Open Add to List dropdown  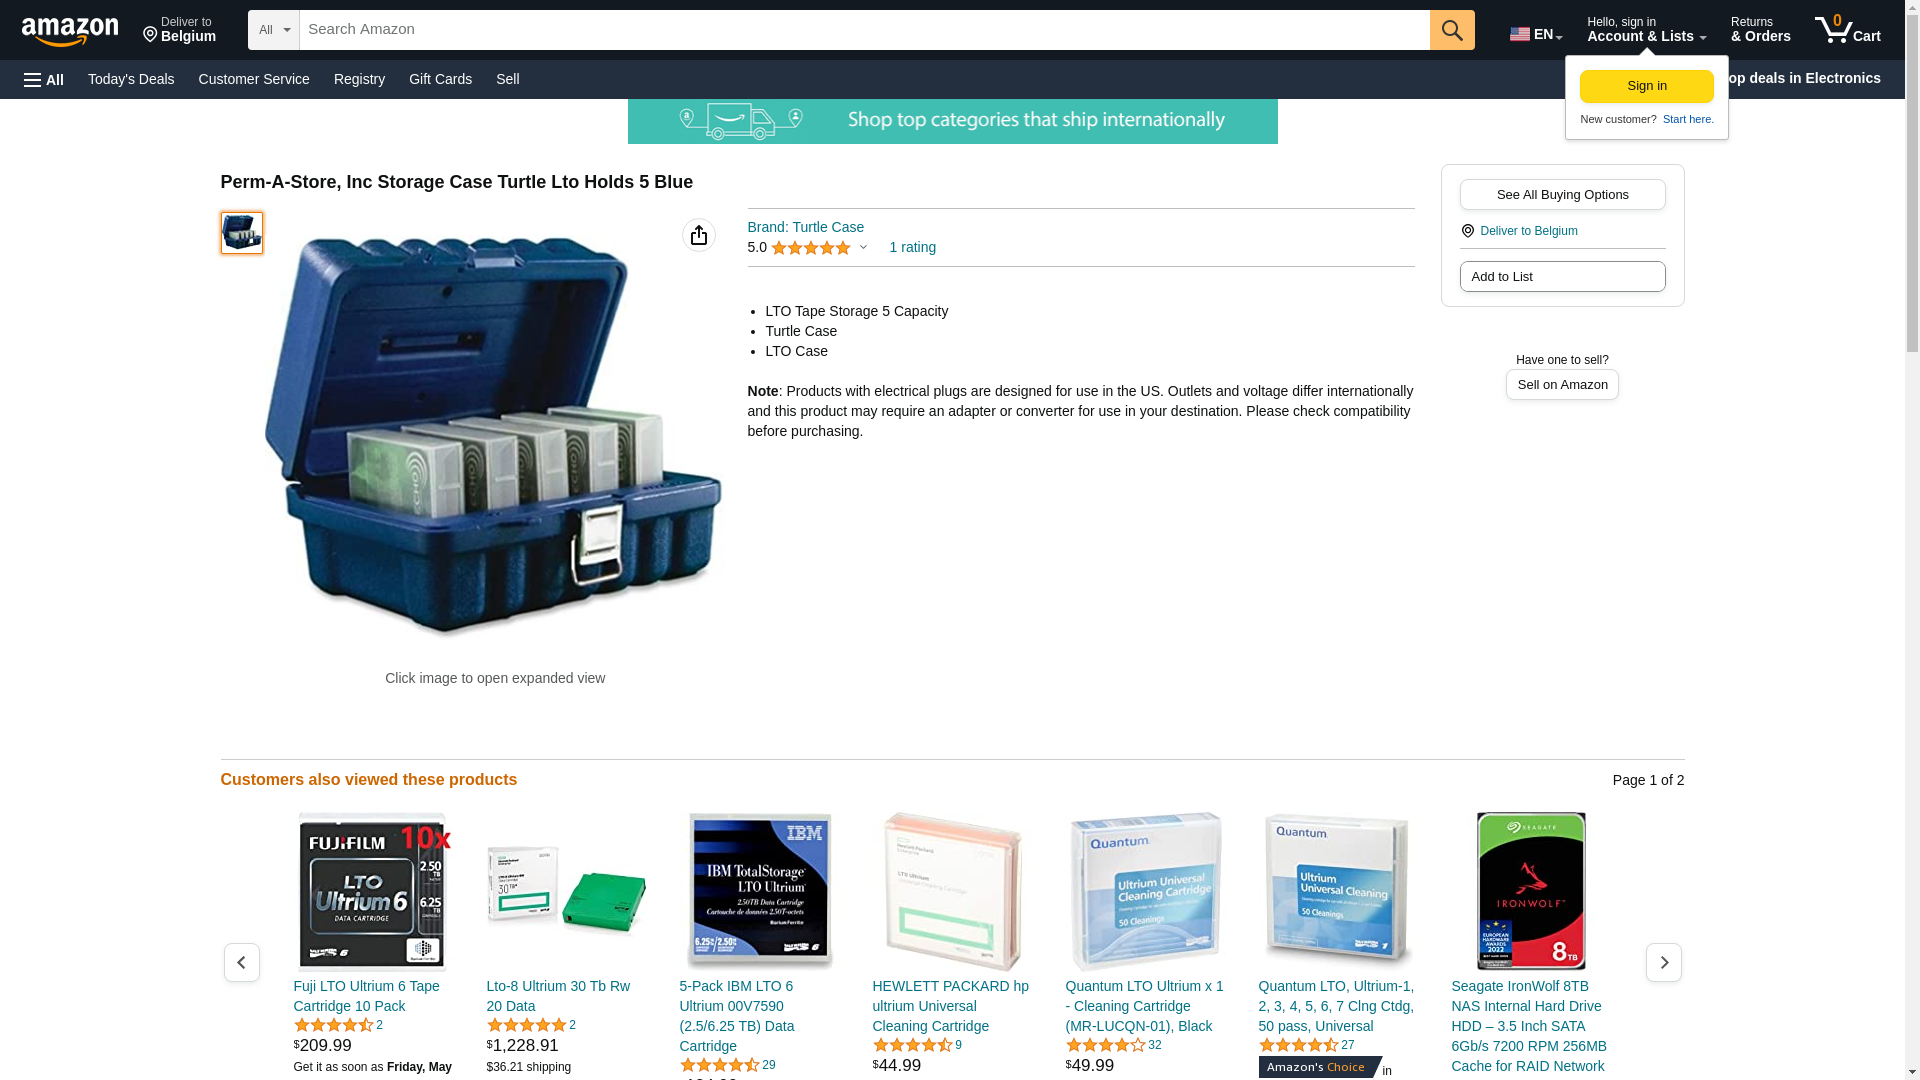point(1562,276)
